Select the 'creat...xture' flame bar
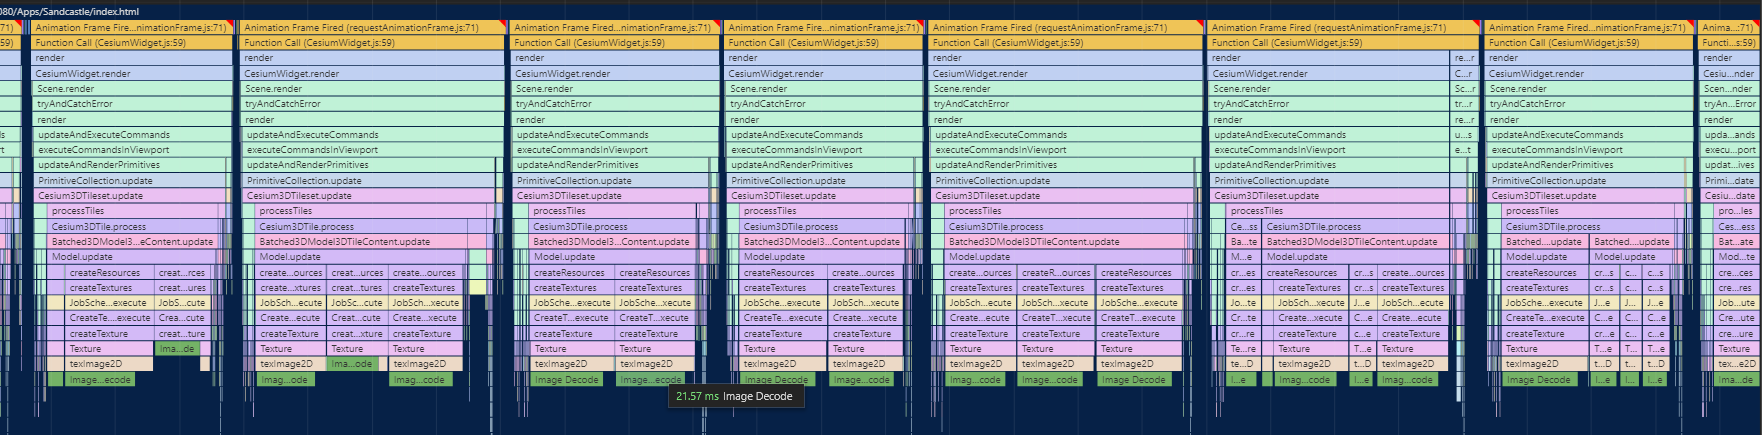This screenshot has height=435, width=1762. click(x=357, y=334)
